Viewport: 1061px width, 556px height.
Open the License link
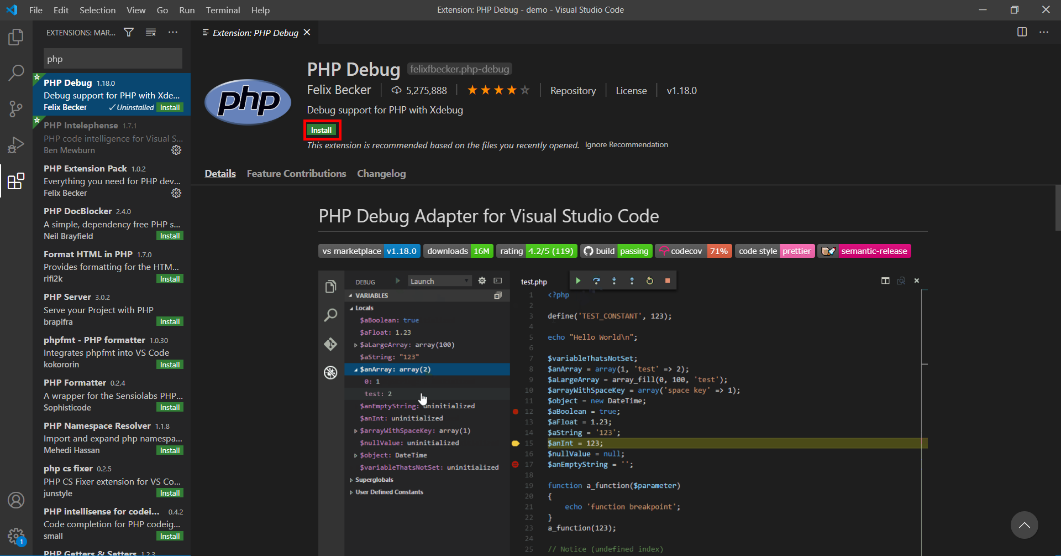[x=631, y=91]
